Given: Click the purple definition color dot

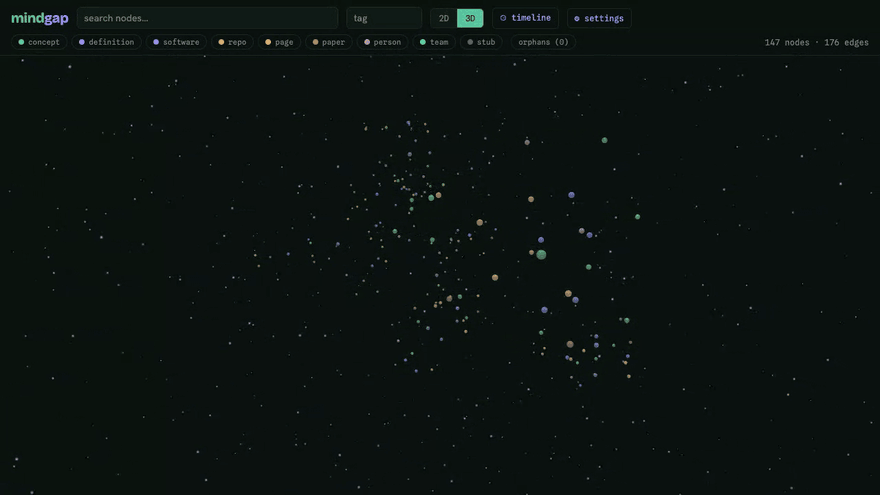Looking at the screenshot, I should (82, 42).
